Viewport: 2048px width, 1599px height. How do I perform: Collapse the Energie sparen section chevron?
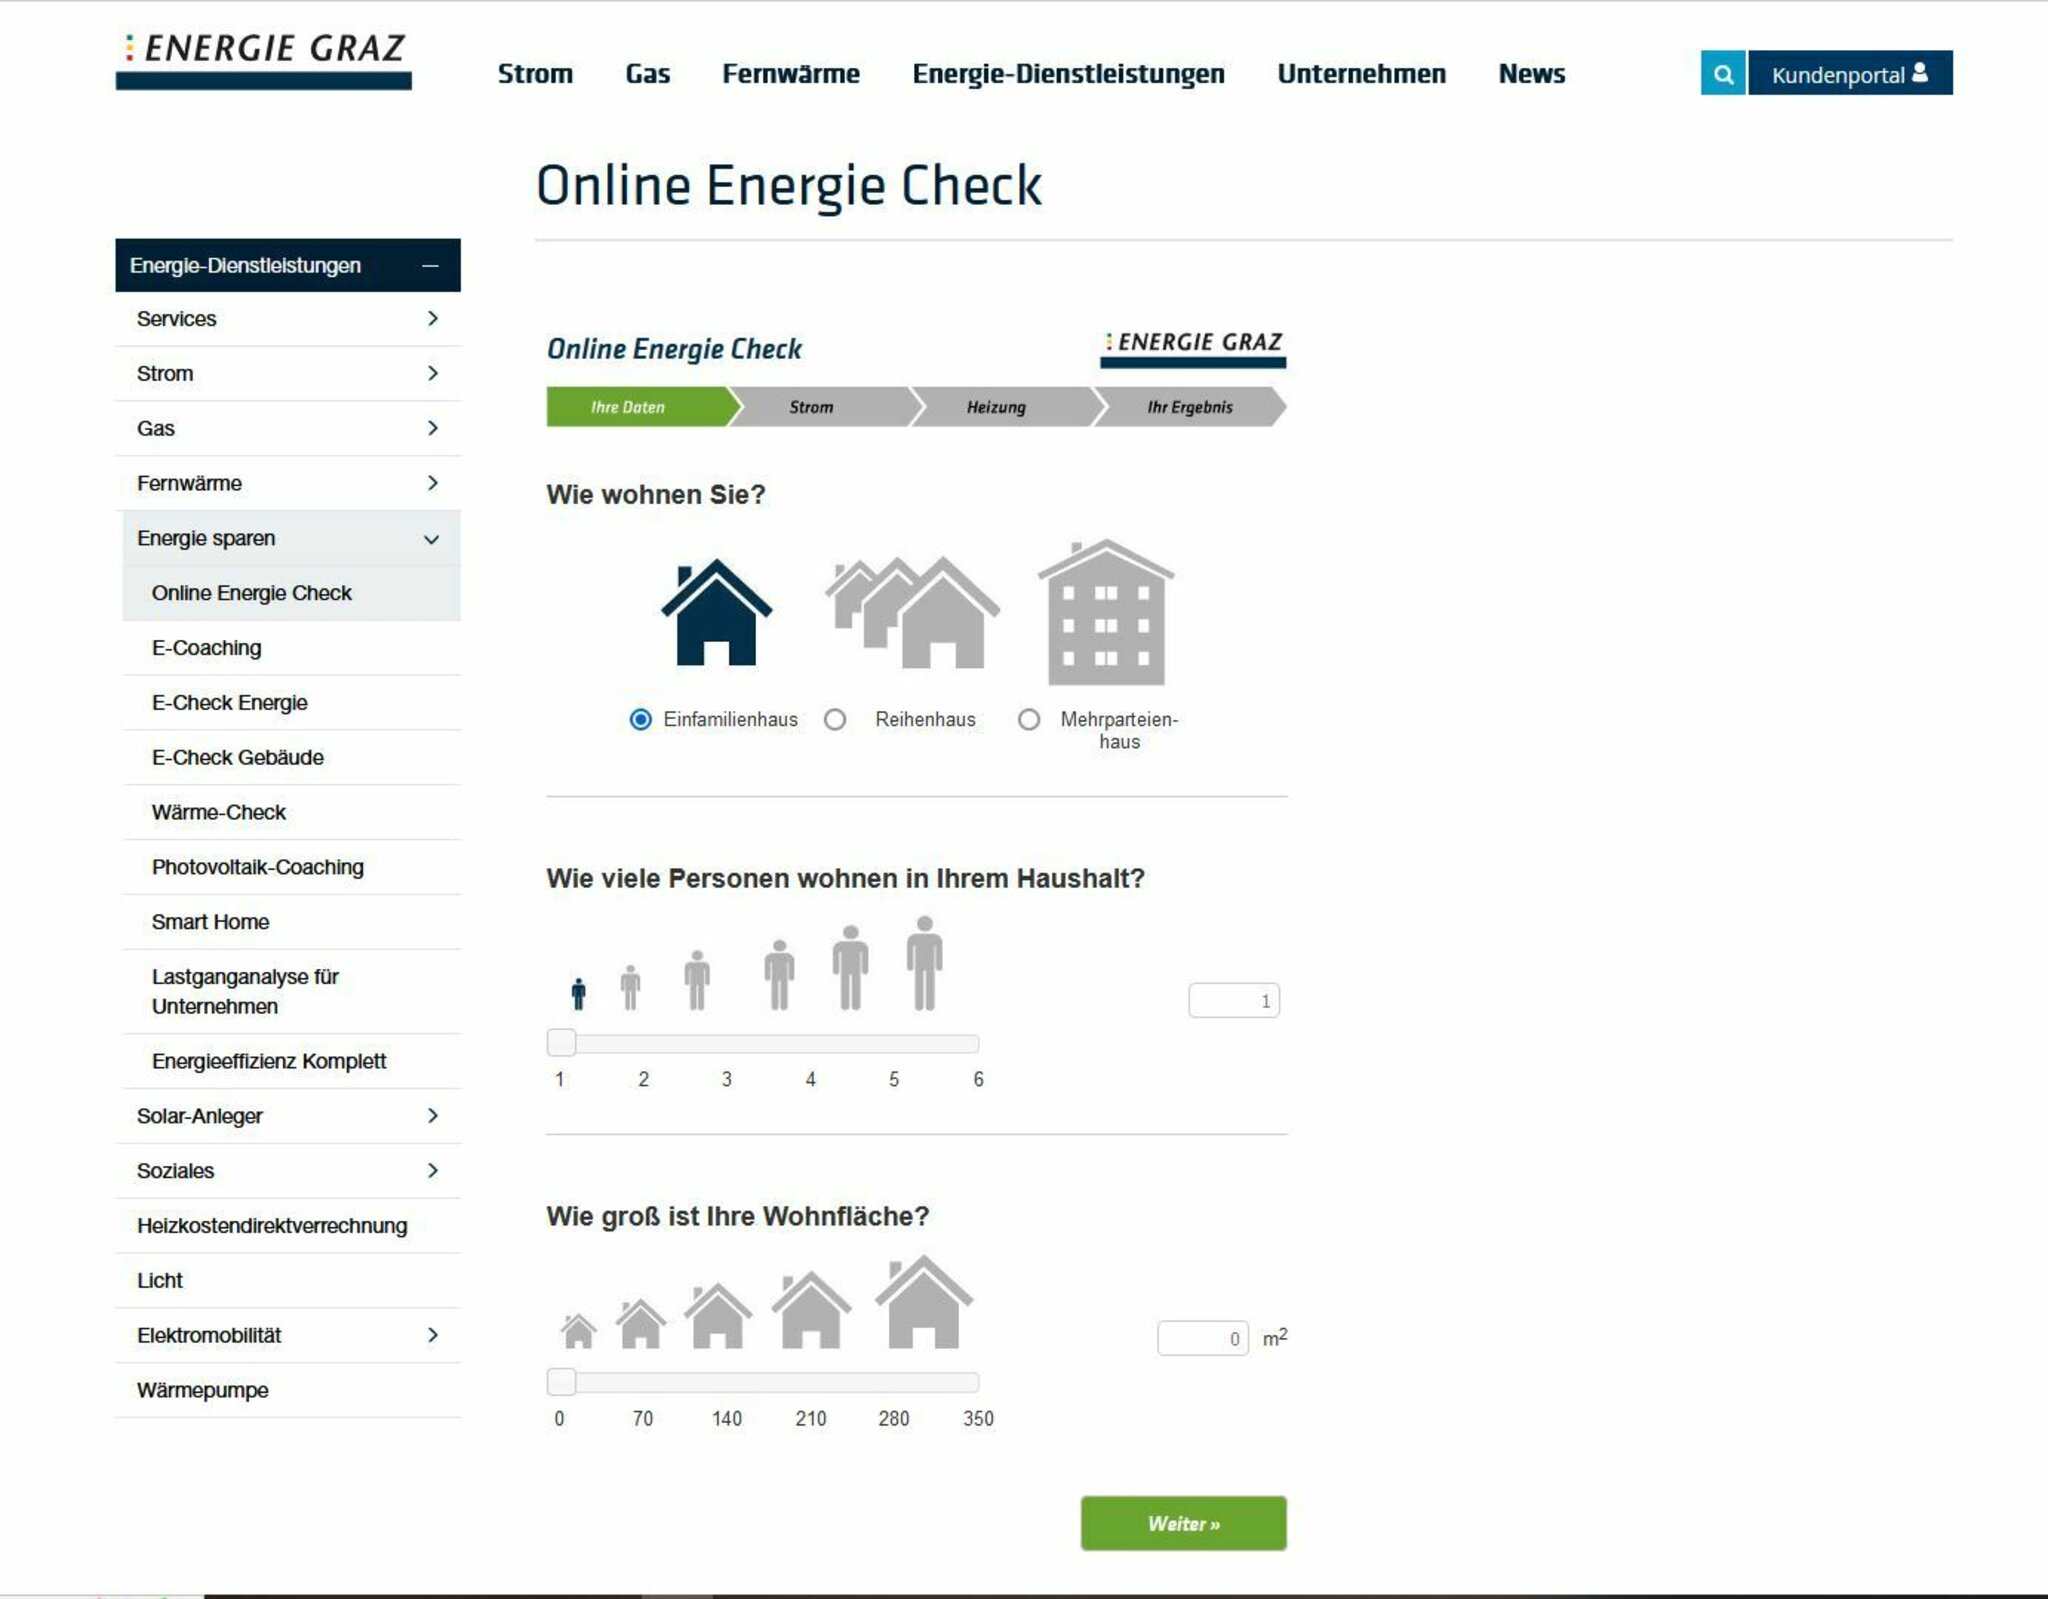(431, 539)
